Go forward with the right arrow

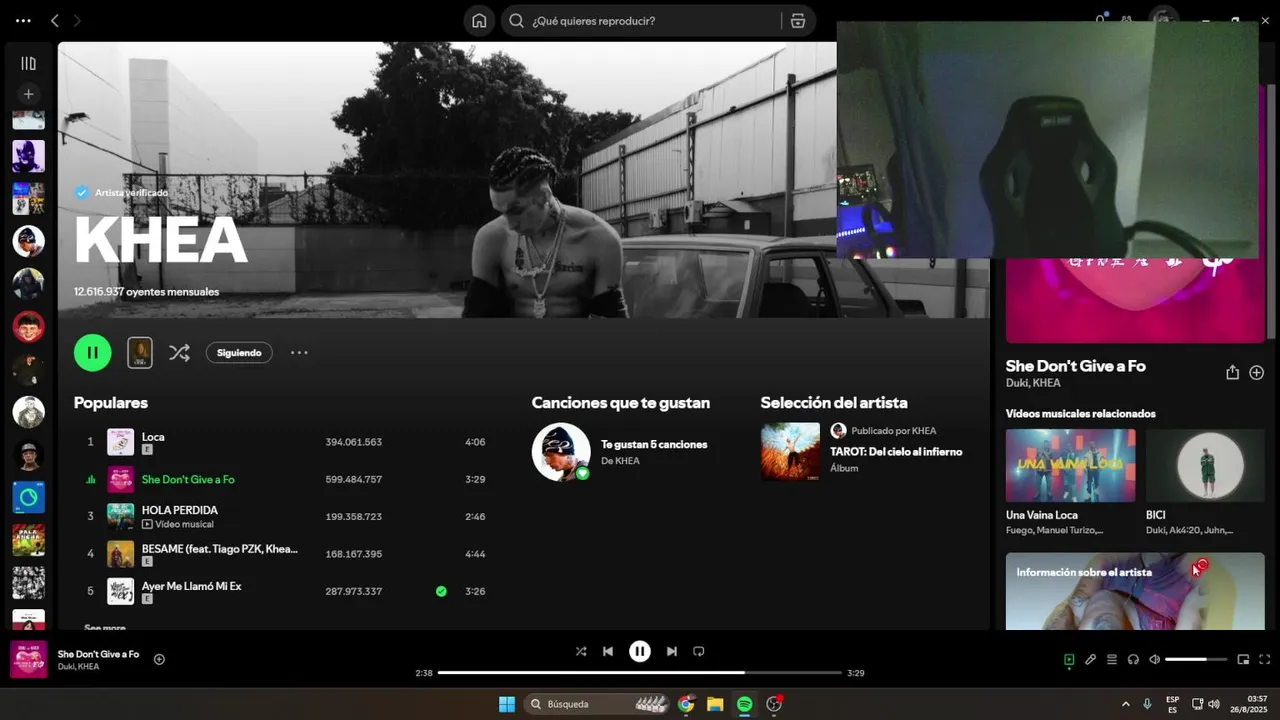[x=77, y=20]
